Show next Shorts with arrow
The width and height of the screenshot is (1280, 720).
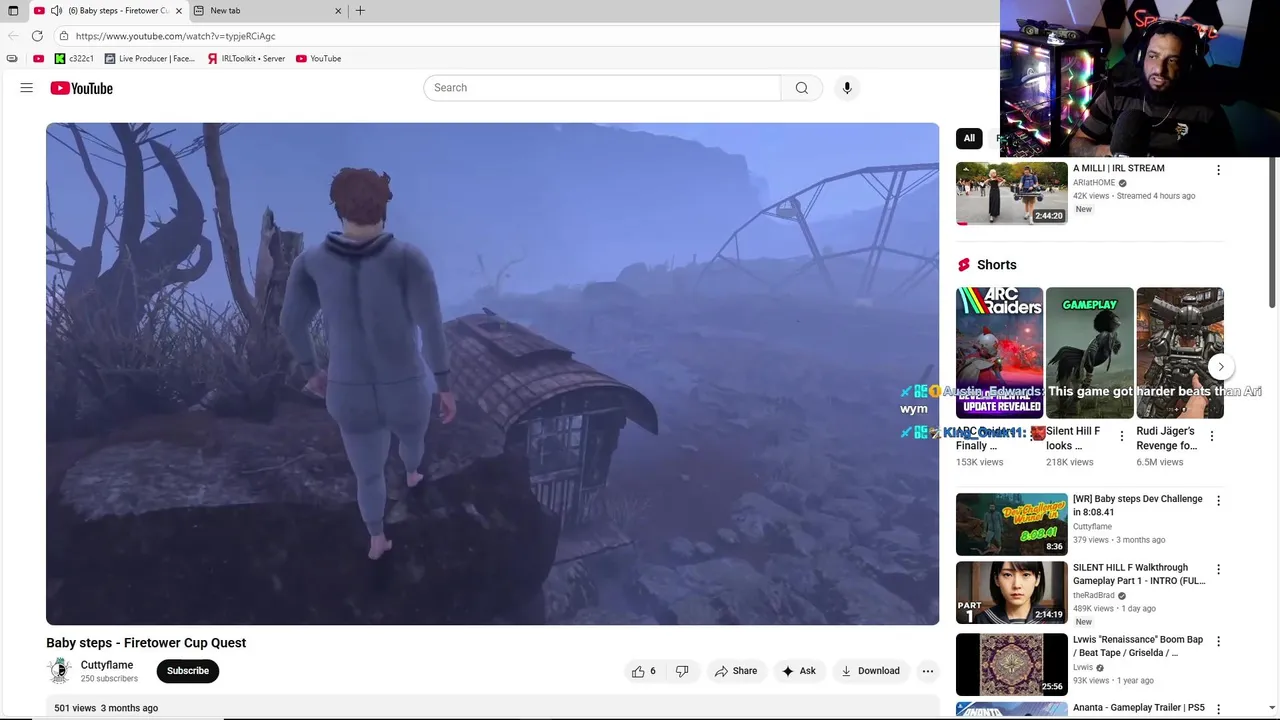coord(1220,367)
